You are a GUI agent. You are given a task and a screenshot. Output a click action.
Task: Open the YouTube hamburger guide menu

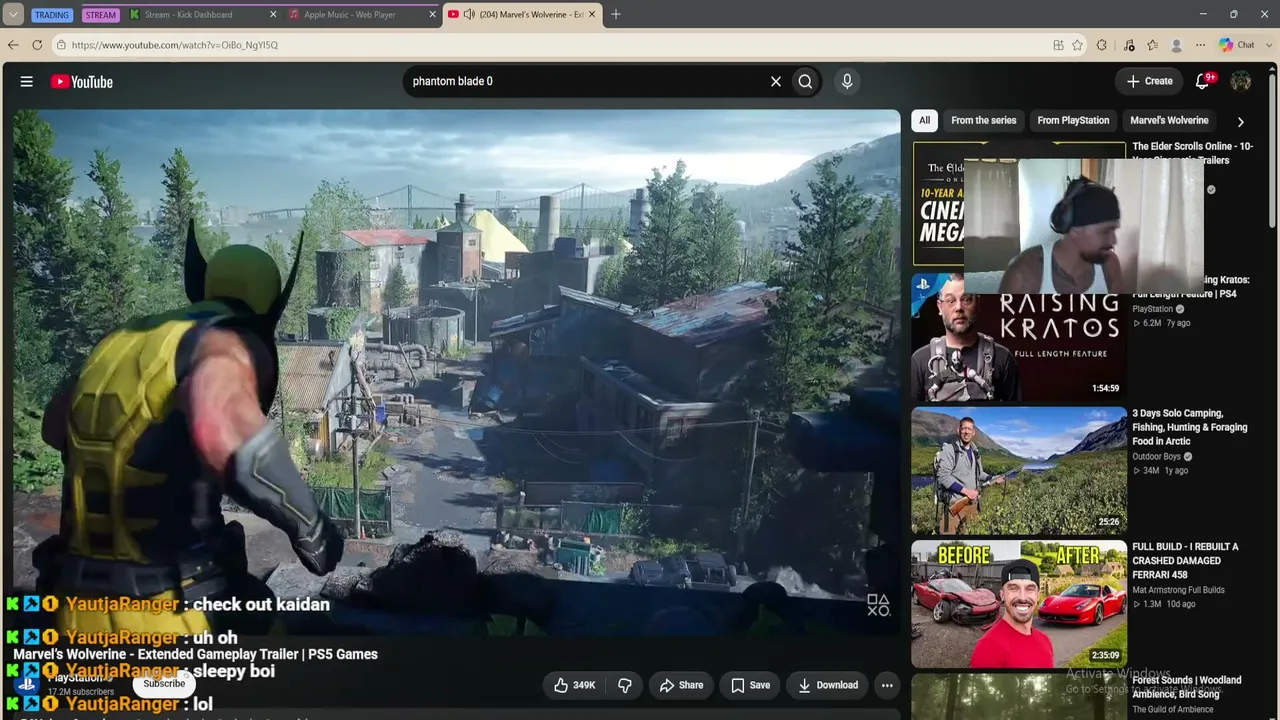[27, 82]
